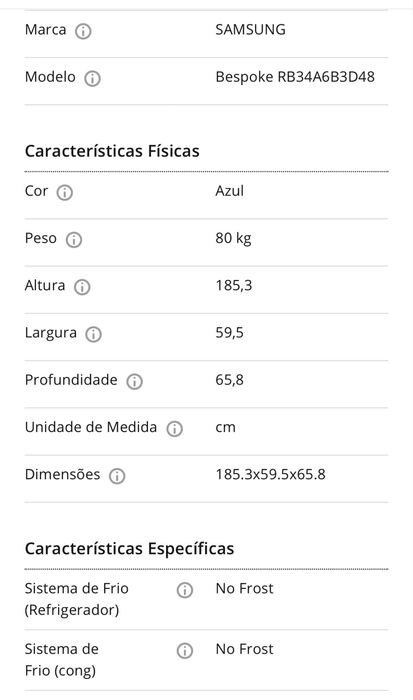The height and width of the screenshot is (700, 413).
Task: Click the Características Físicas heading
Action: [x=112, y=151]
